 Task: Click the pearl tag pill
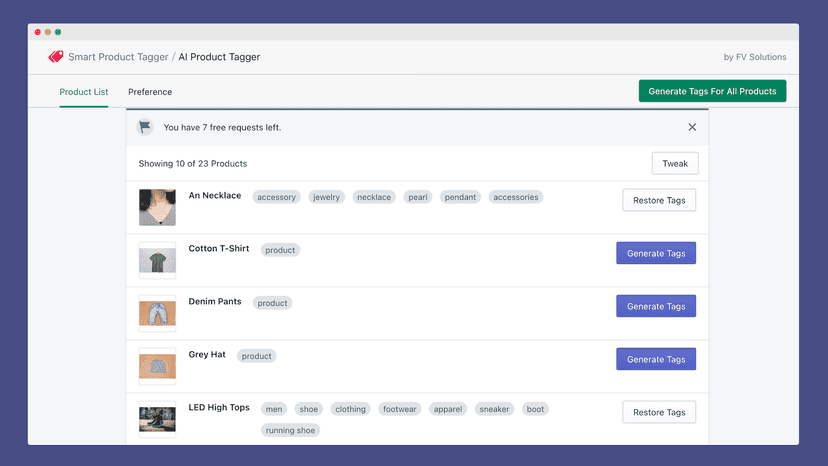(x=418, y=197)
